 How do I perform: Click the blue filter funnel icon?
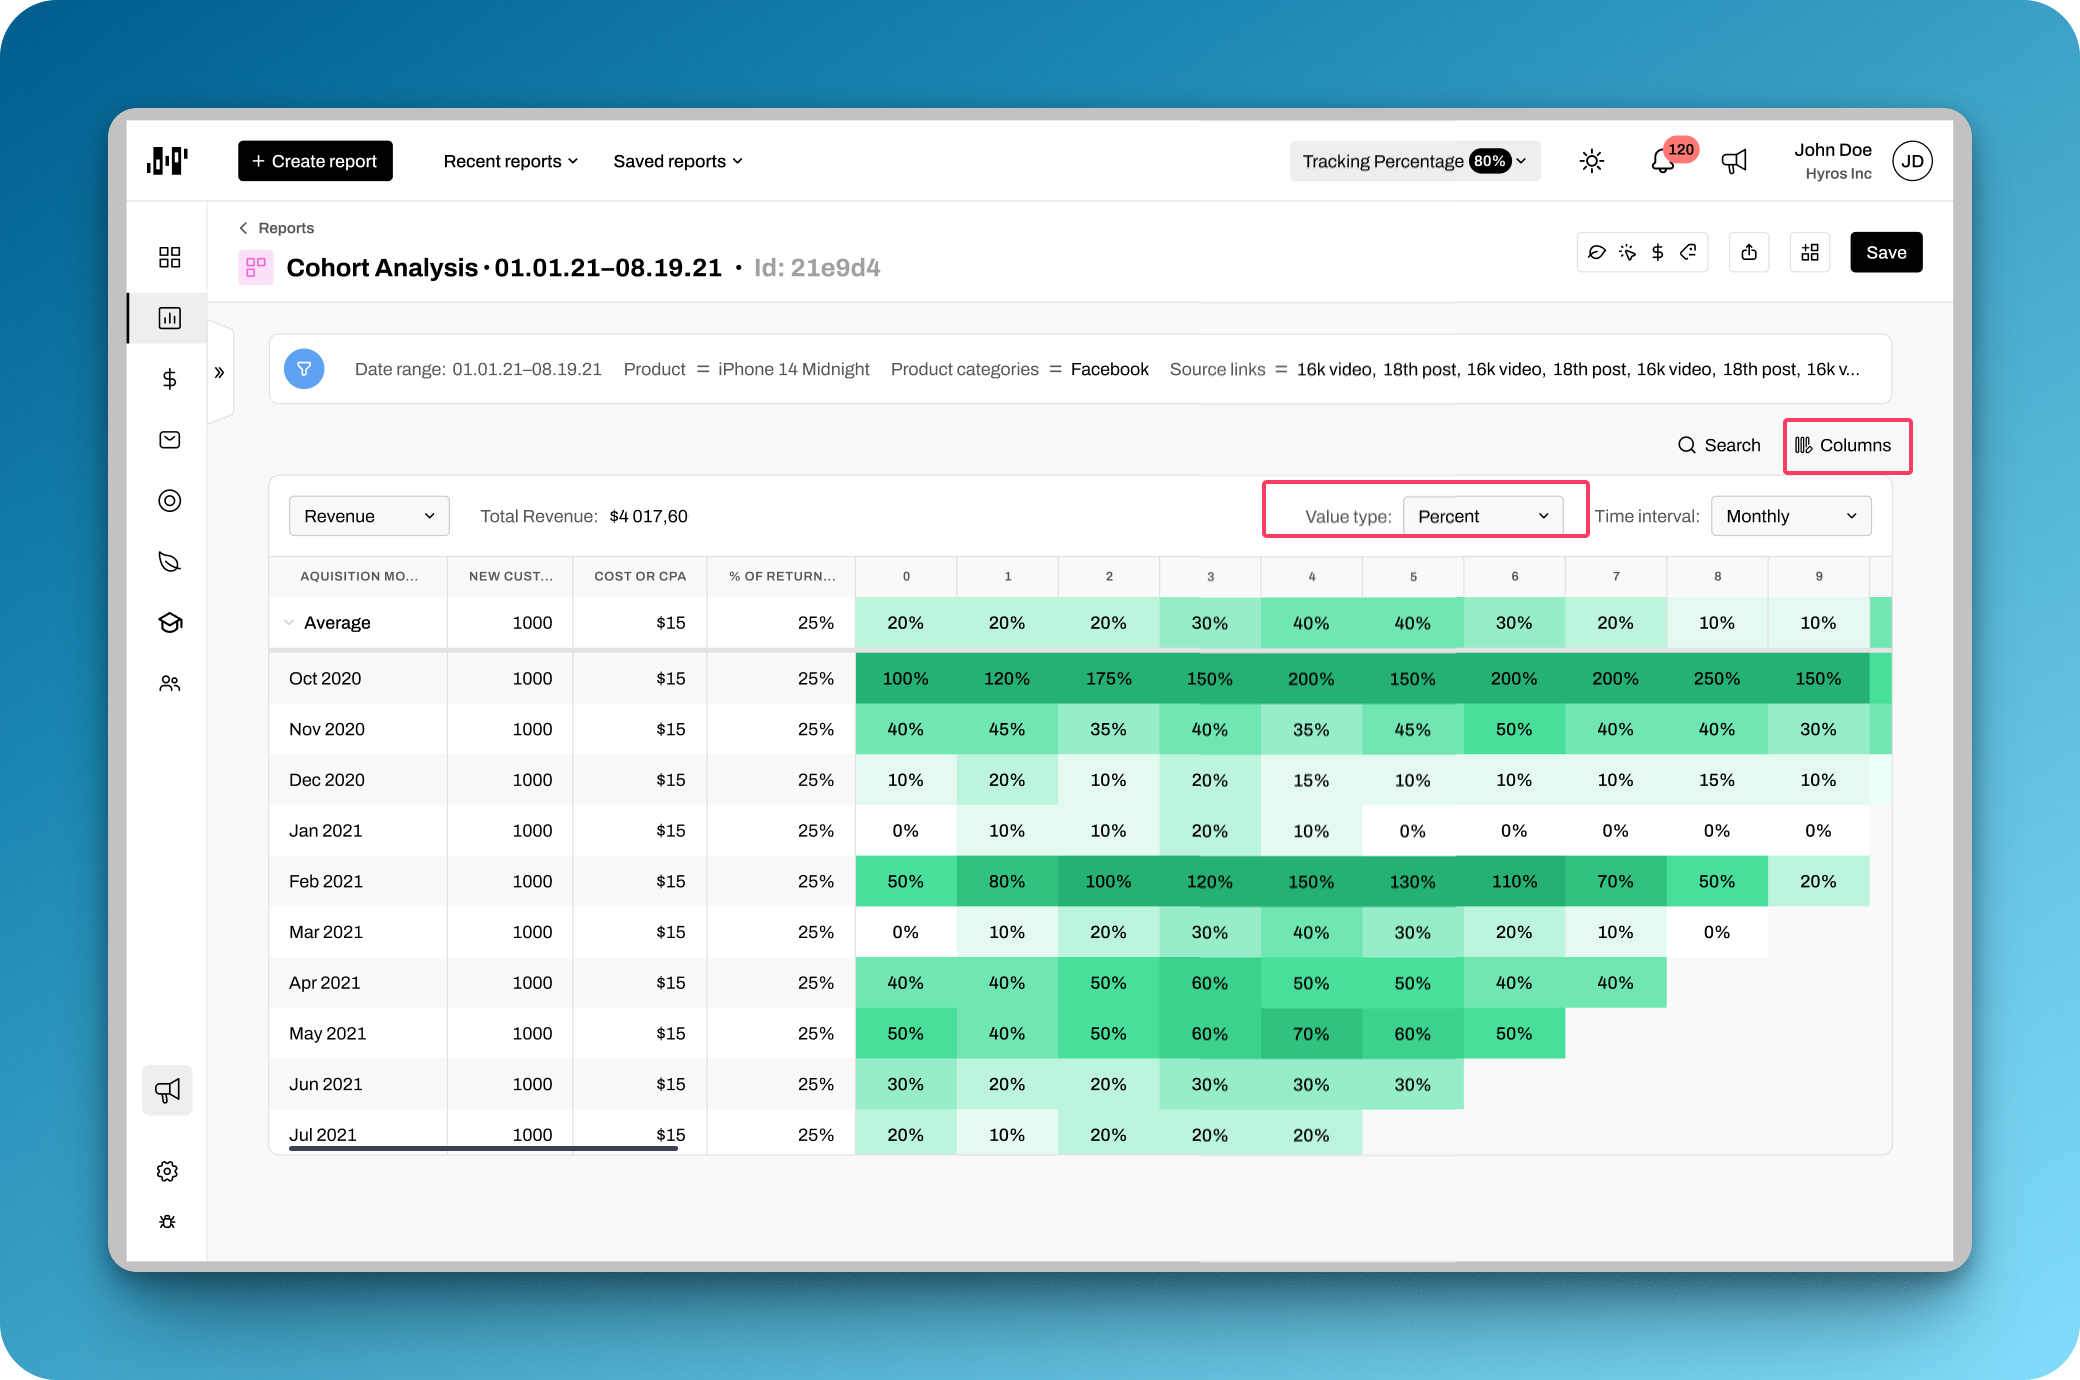coord(304,369)
